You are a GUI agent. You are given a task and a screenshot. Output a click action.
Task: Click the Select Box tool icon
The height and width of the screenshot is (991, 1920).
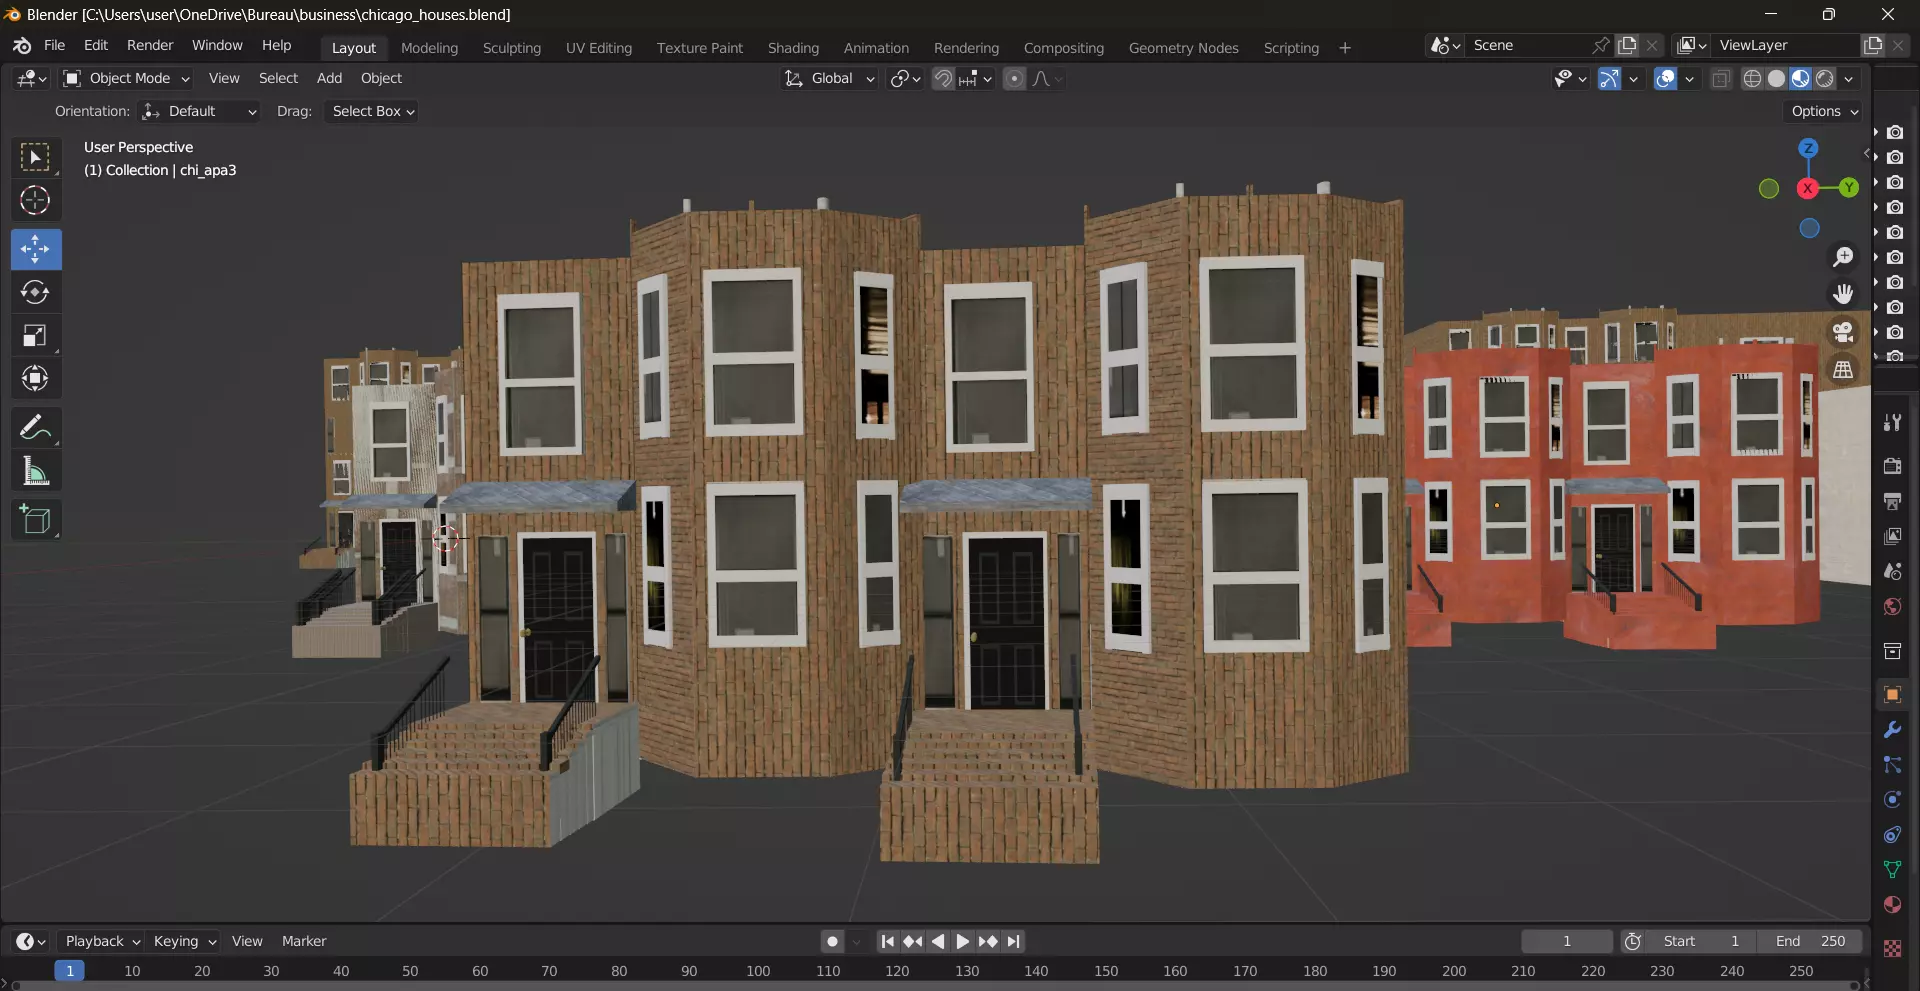click(35, 158)
